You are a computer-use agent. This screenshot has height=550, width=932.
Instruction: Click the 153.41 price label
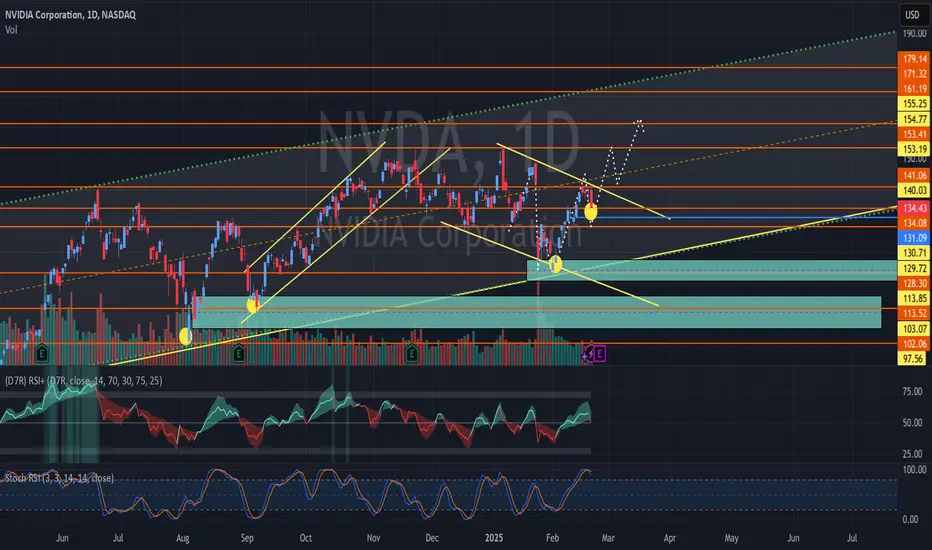[x=914, y=134]
